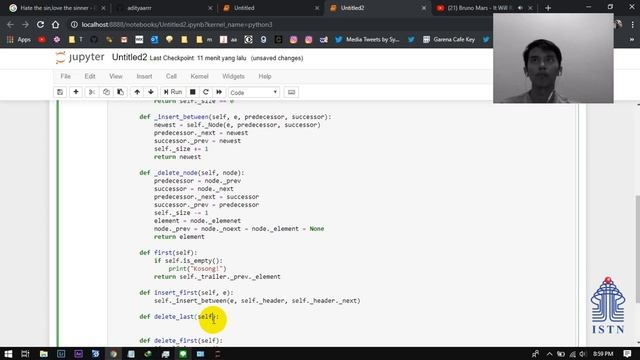Open the View menu

pyautogui.click(x=116, y=76)
